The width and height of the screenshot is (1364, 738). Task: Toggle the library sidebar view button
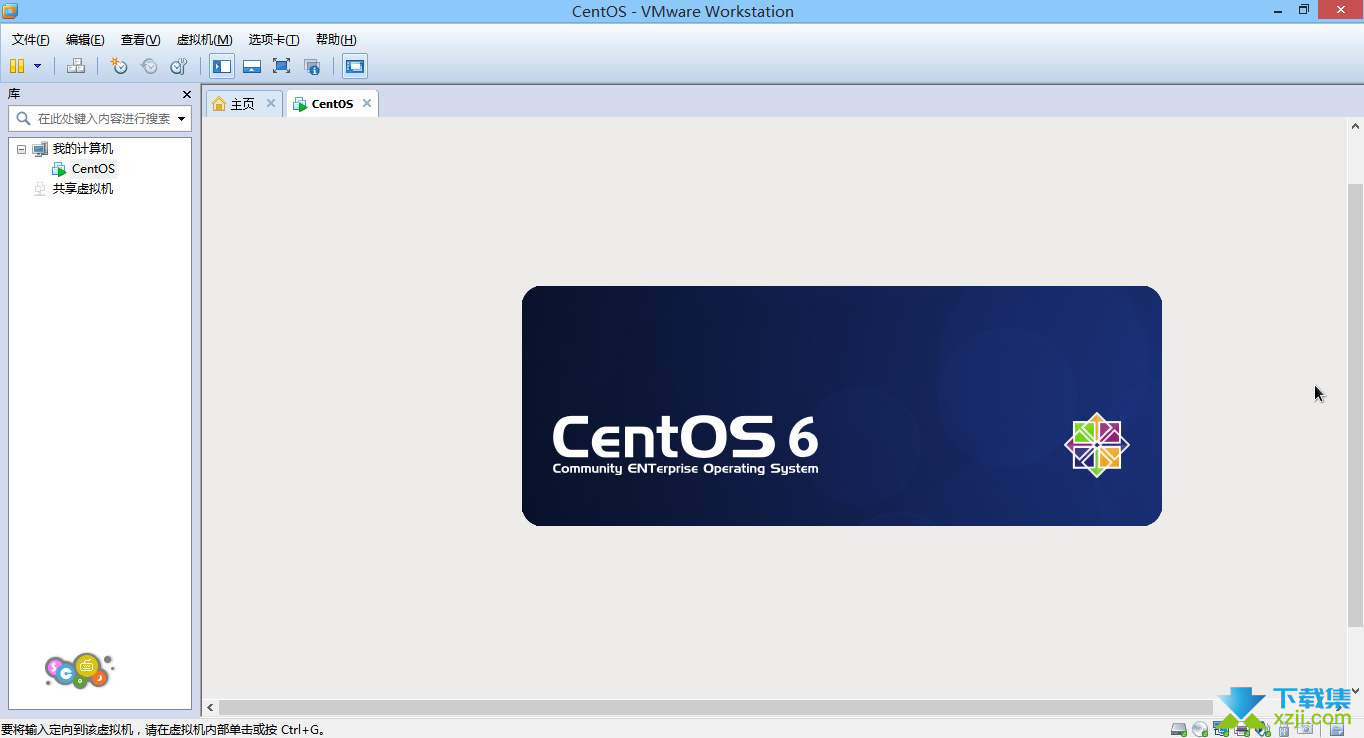[222, 66]
